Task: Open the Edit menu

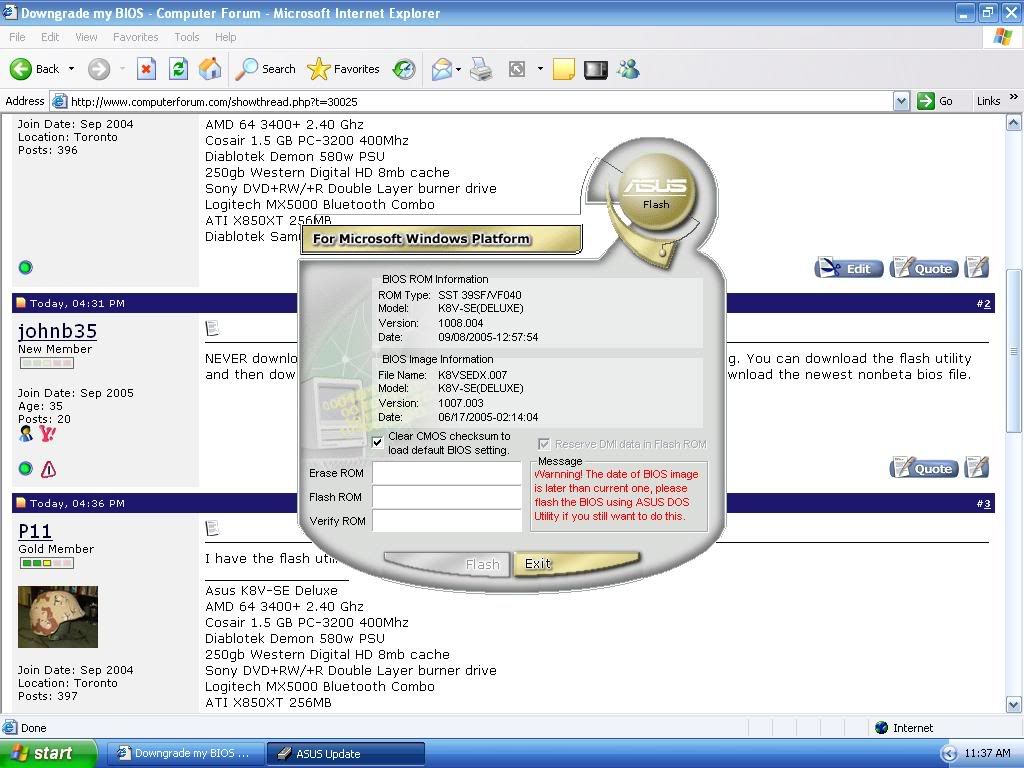Action: tap(50, 37)
